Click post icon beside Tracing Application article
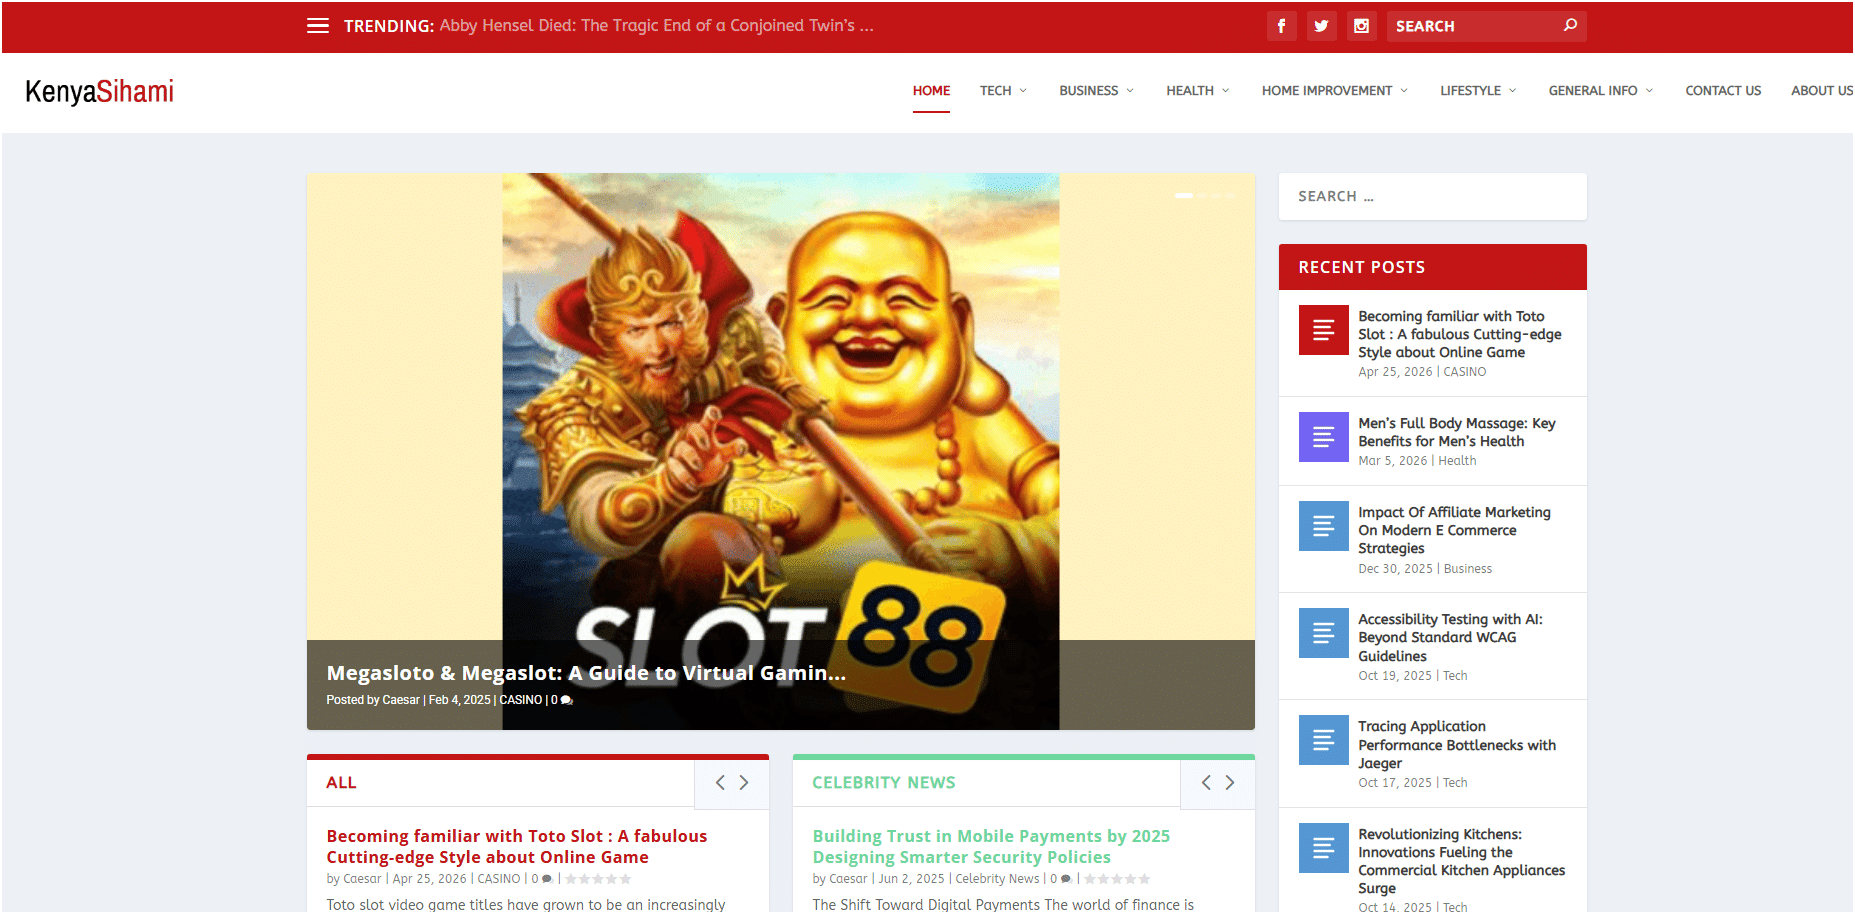 1323,740
